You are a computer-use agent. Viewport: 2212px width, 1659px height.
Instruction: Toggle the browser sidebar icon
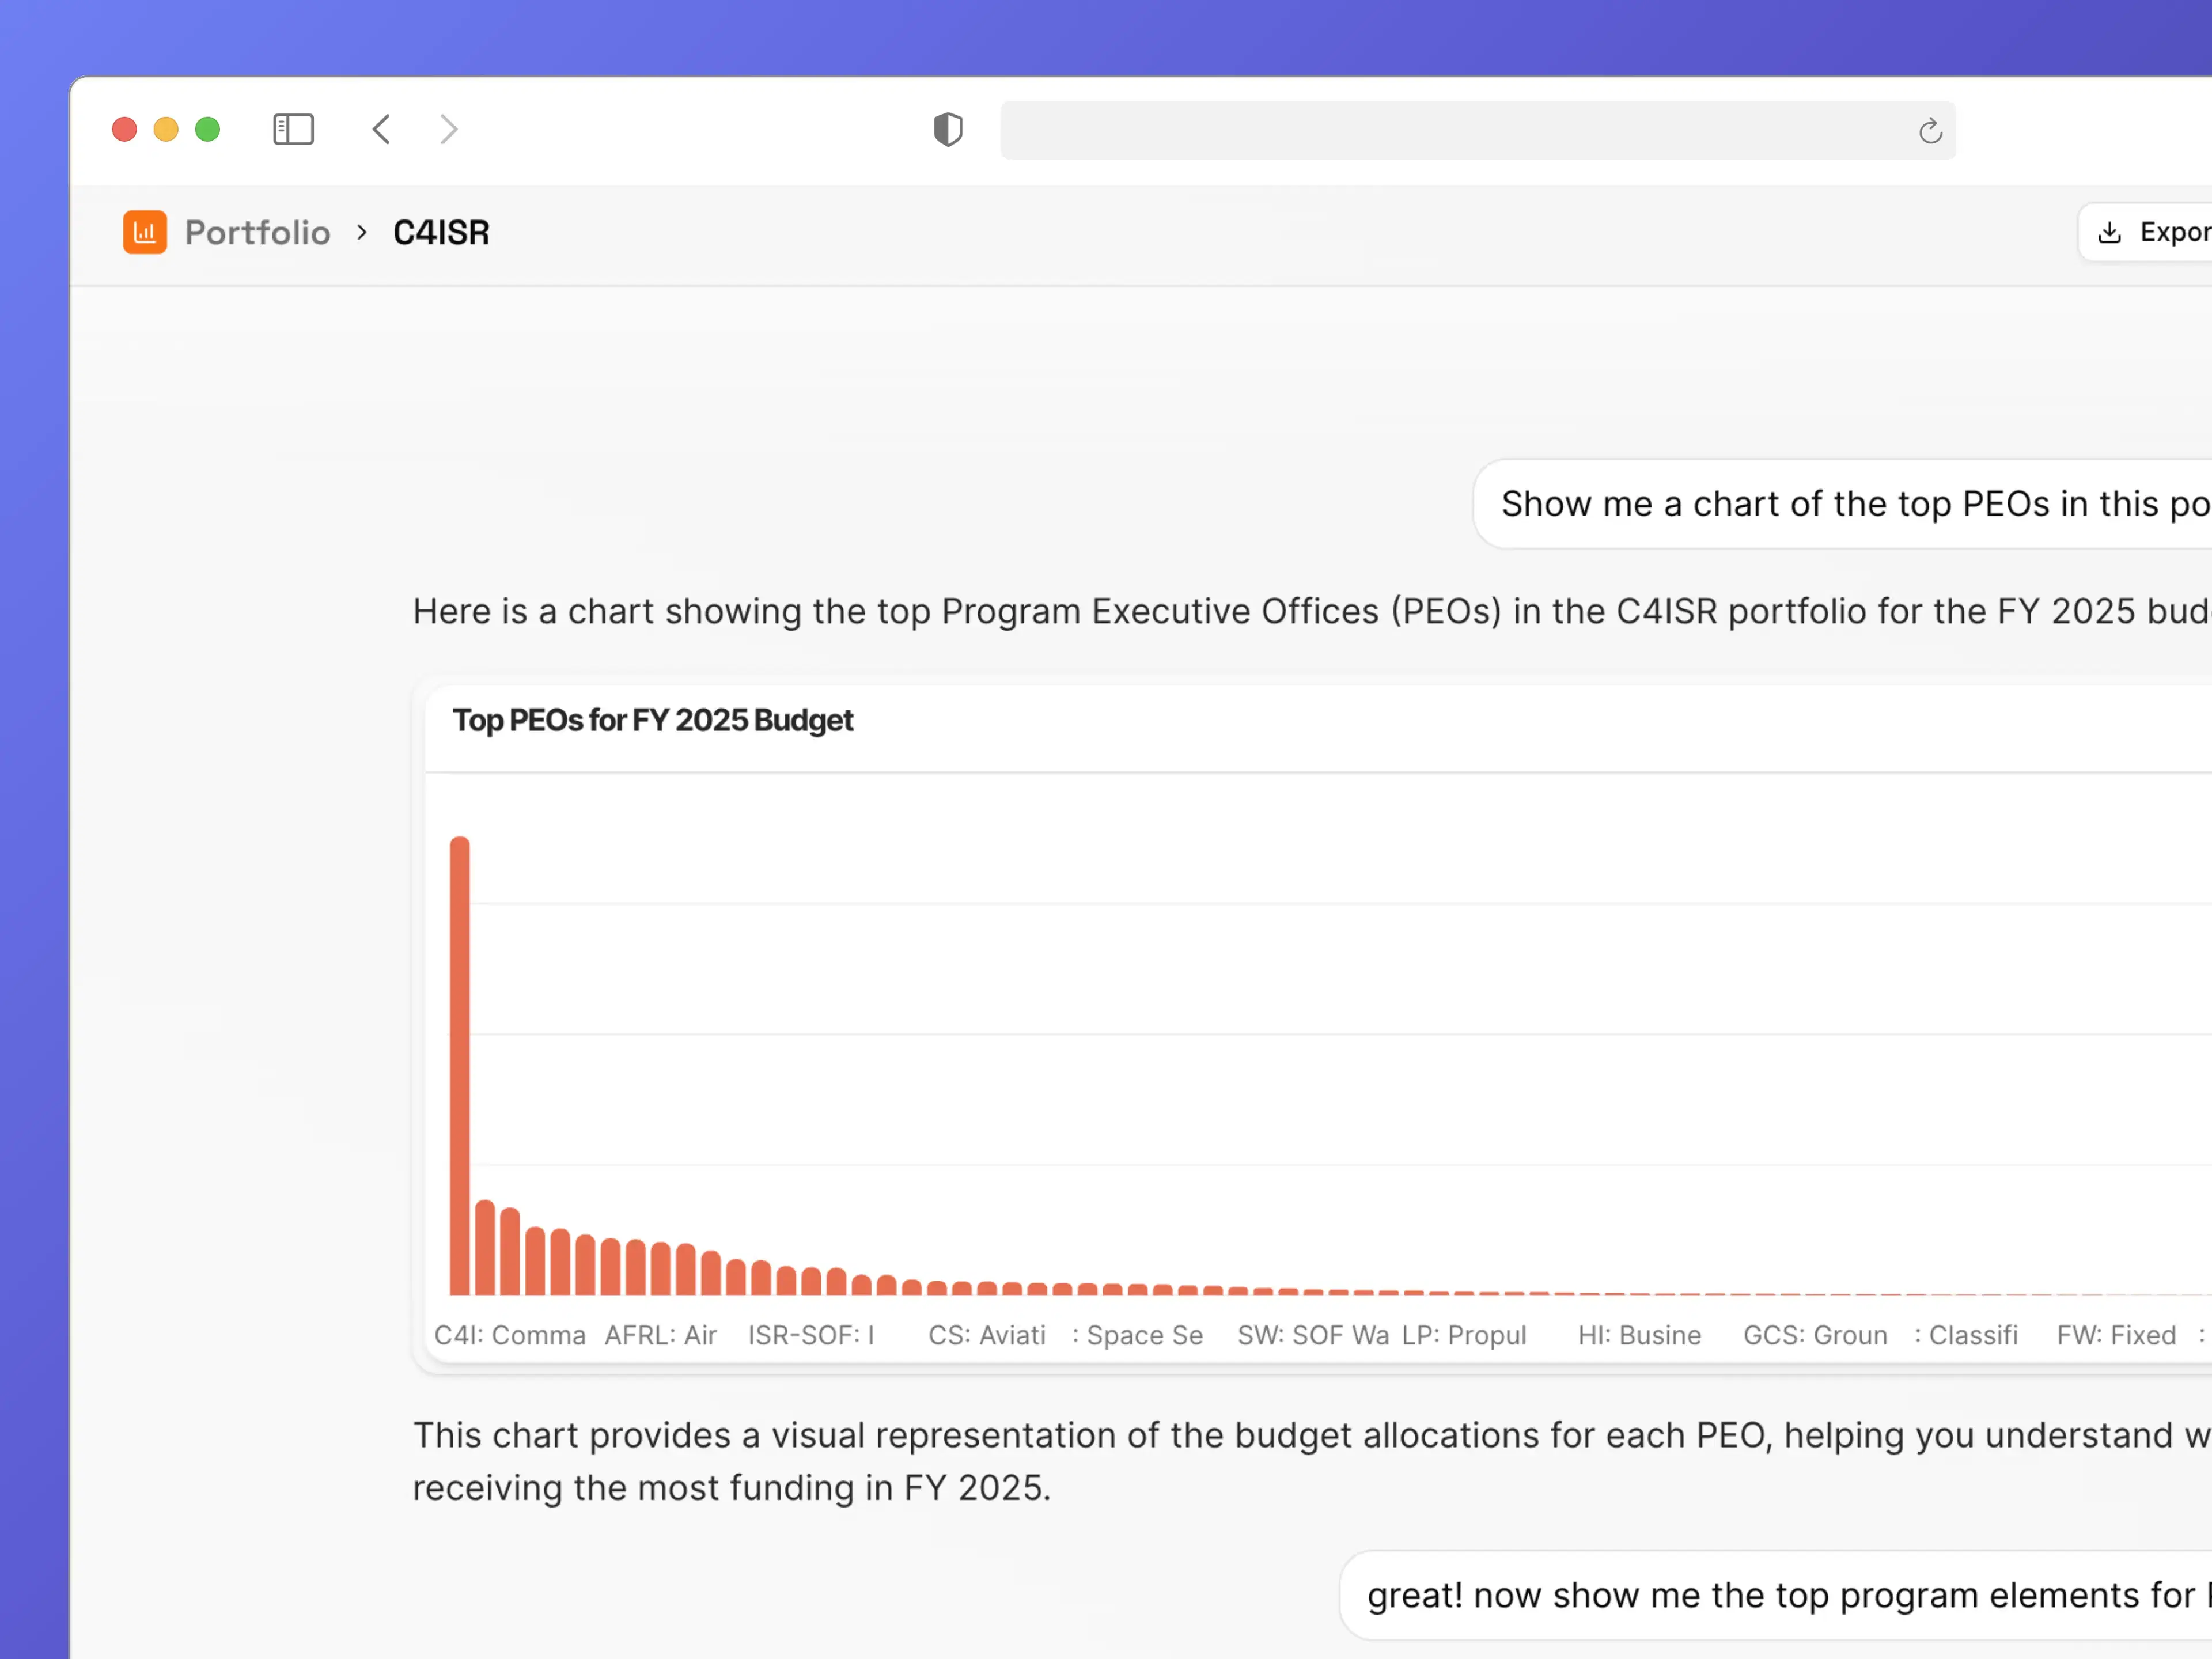click(293, 129)
